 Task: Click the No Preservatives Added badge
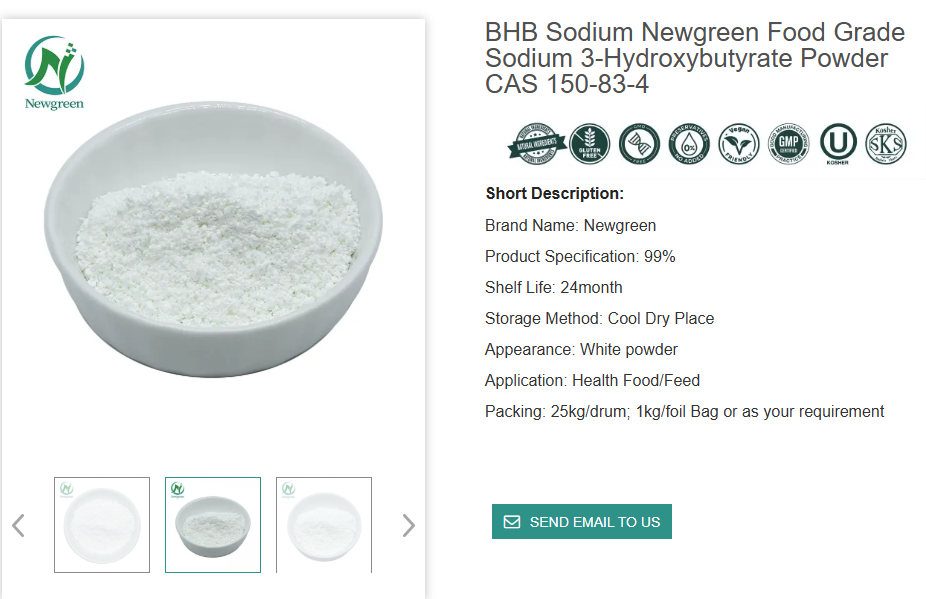point(690,145)
